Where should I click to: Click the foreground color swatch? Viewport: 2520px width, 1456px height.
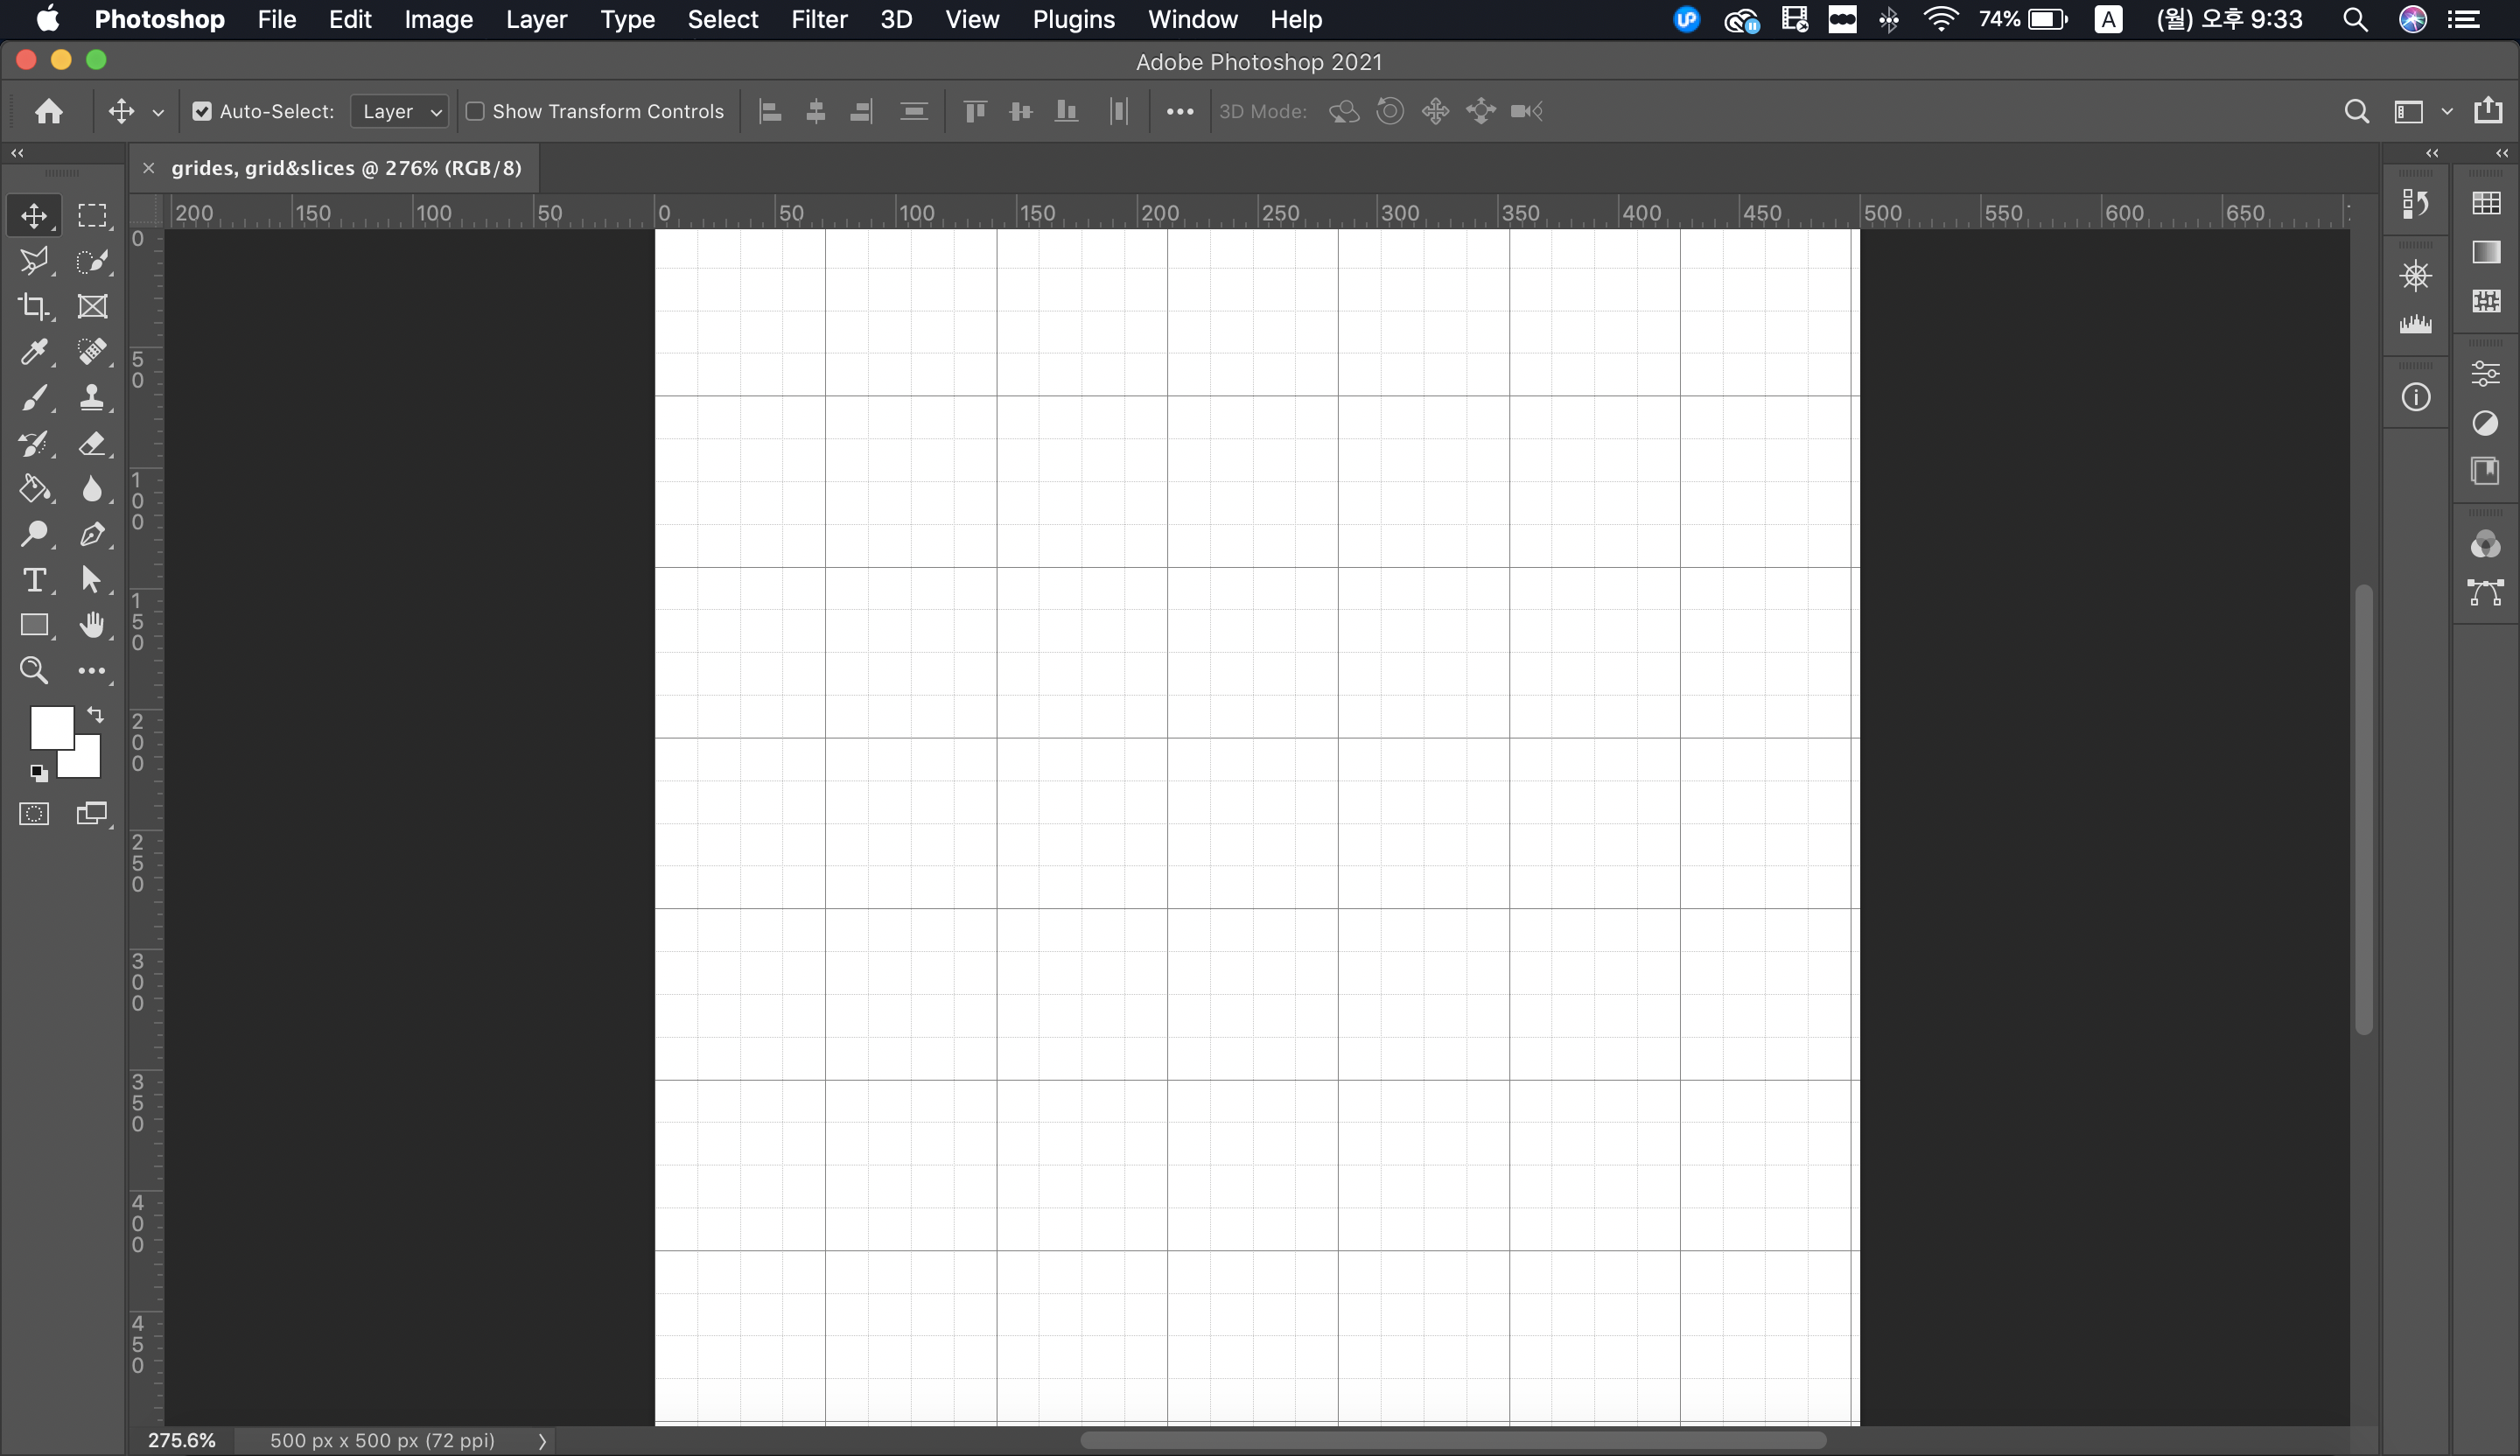tap(50, 727)
